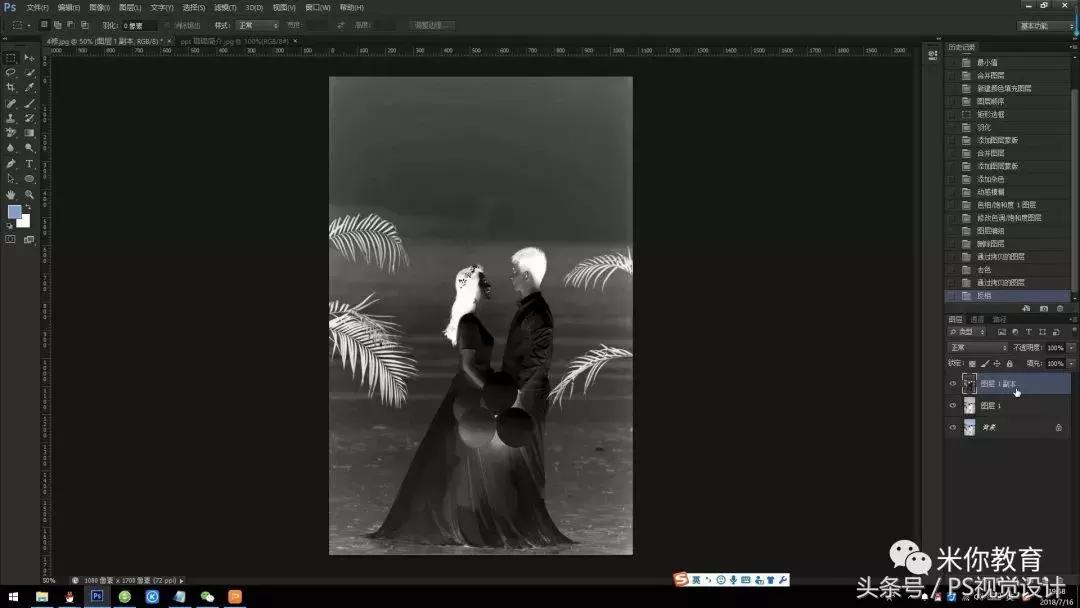Open the layer blend mode dropdown (正常)
1080x608 pixels.
coord(978,348)
